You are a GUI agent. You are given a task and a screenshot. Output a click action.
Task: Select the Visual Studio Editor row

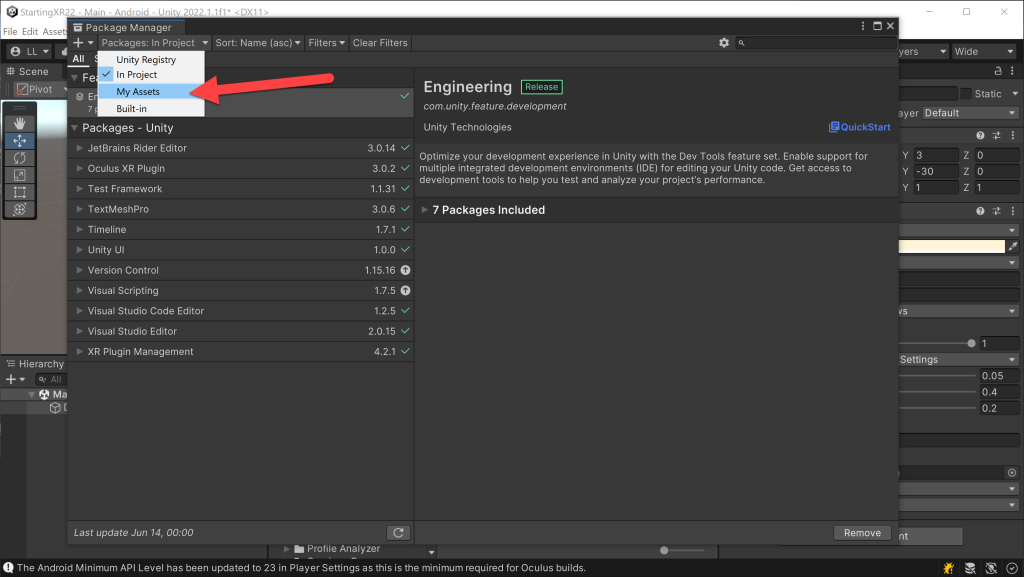[x=241, y=332]
